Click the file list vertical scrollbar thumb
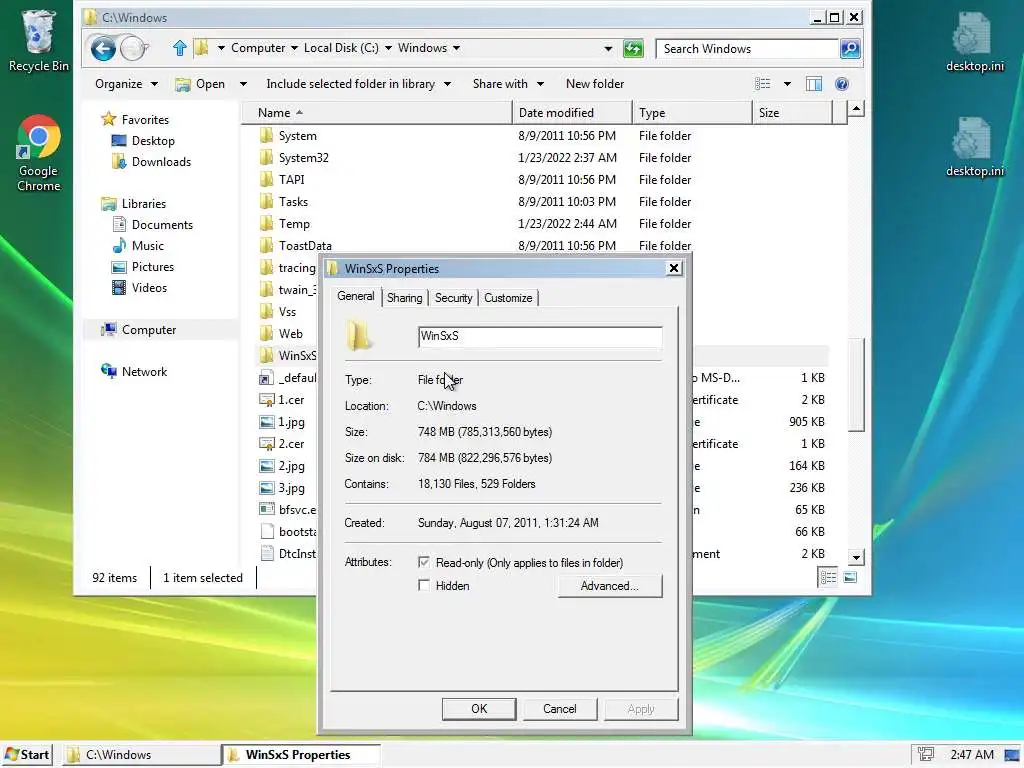Image resolution: width=1024 pixels, height=768 pixels. (x=856, y=384)
